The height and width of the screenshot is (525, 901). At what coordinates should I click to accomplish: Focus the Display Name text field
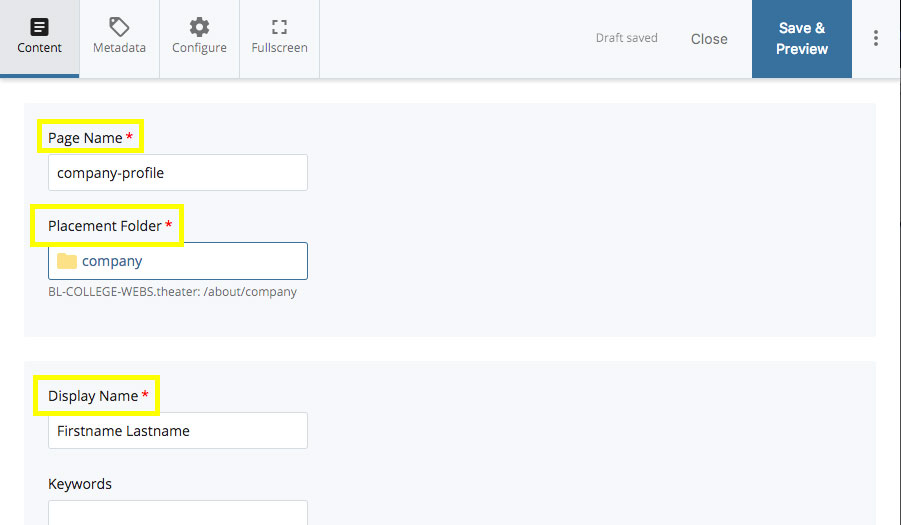[x=177, y=431]
